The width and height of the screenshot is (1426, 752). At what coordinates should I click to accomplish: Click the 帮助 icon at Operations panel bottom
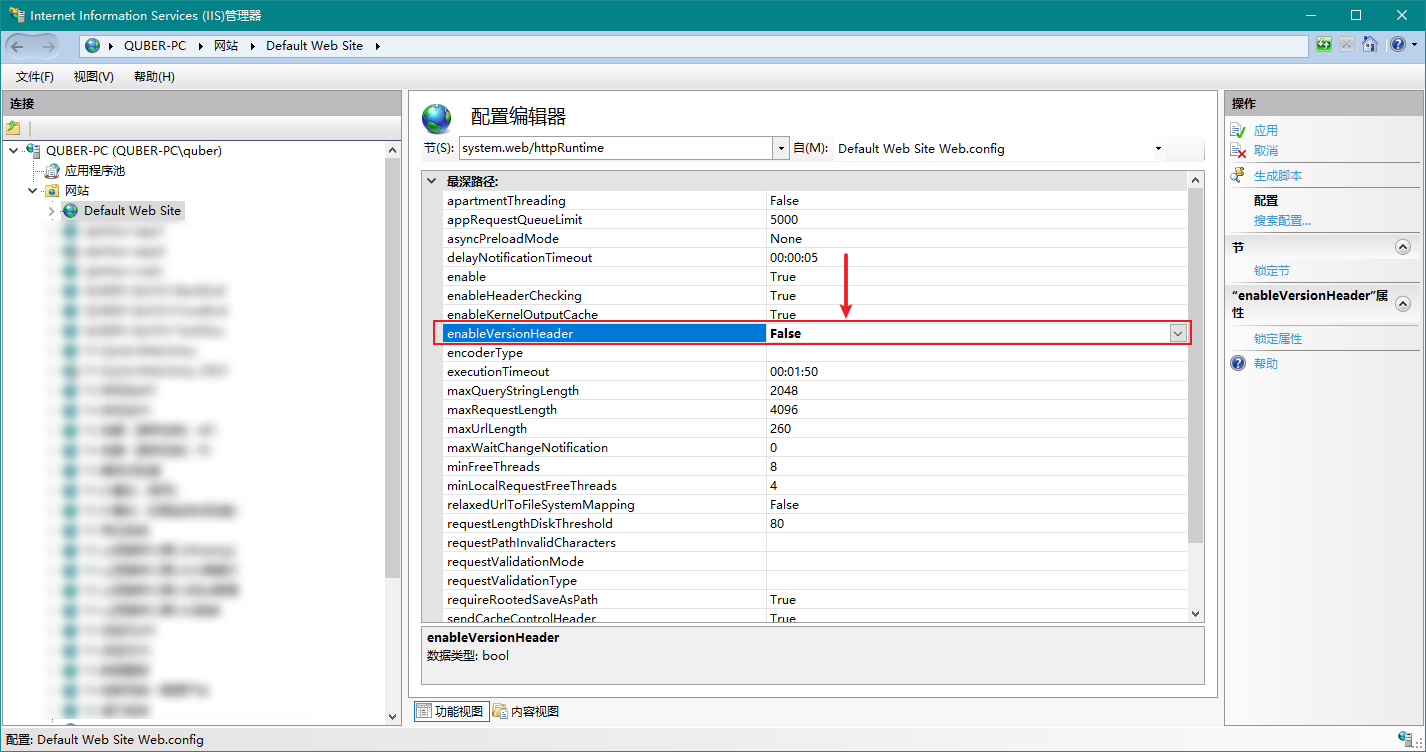[x=1238, y=362]
